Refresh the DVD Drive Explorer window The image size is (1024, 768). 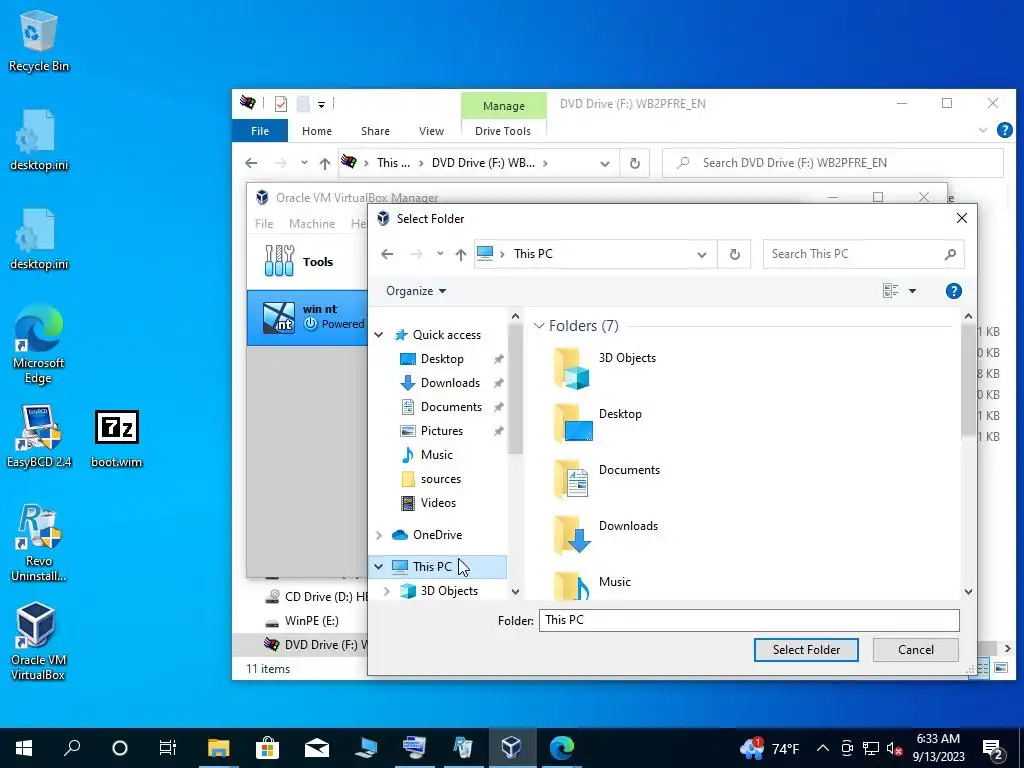coord(634,163)
